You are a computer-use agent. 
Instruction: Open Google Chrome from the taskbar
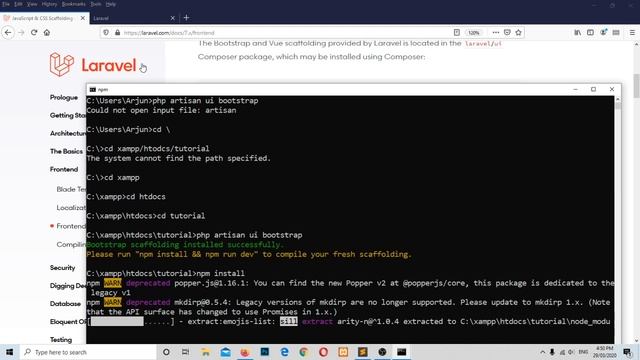click(304, 352)
